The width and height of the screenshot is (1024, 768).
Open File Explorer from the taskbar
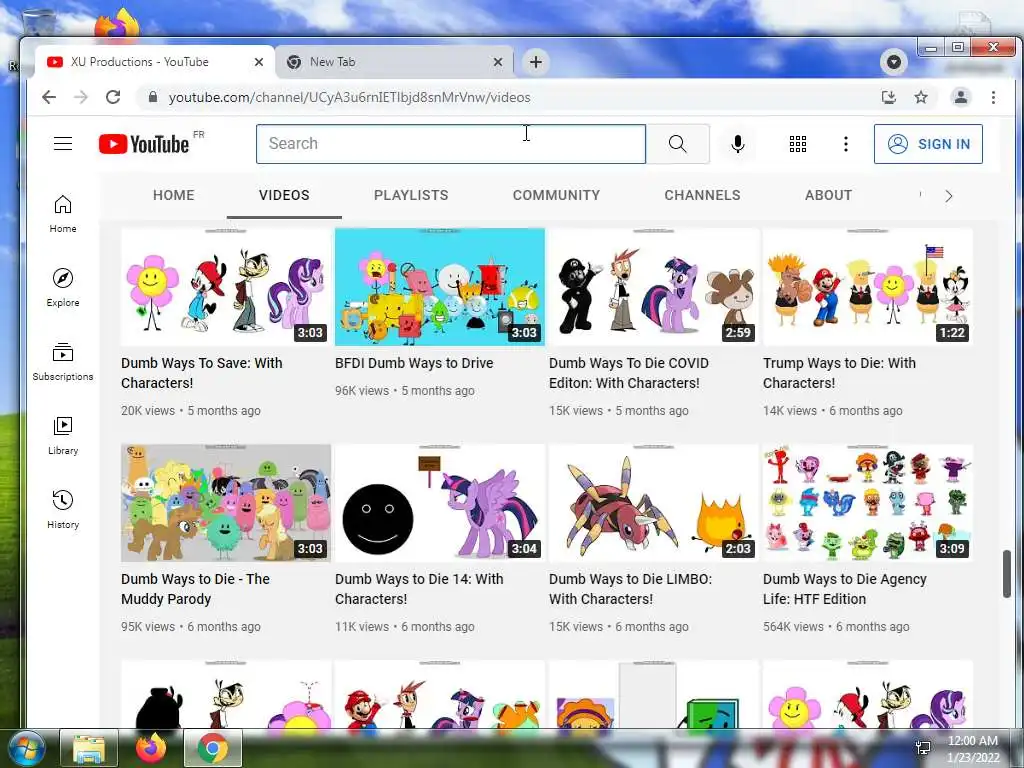(x=89, y=748)
